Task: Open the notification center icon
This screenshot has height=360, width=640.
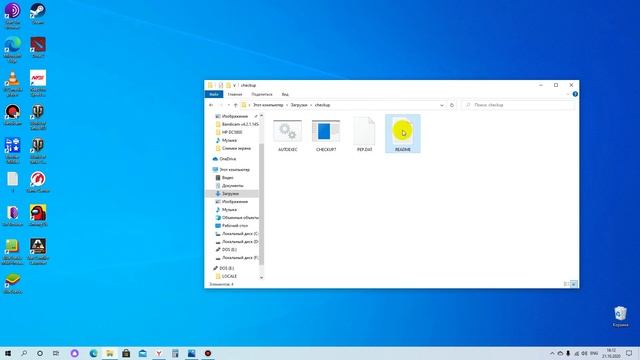Action: [x=629, y=353]
